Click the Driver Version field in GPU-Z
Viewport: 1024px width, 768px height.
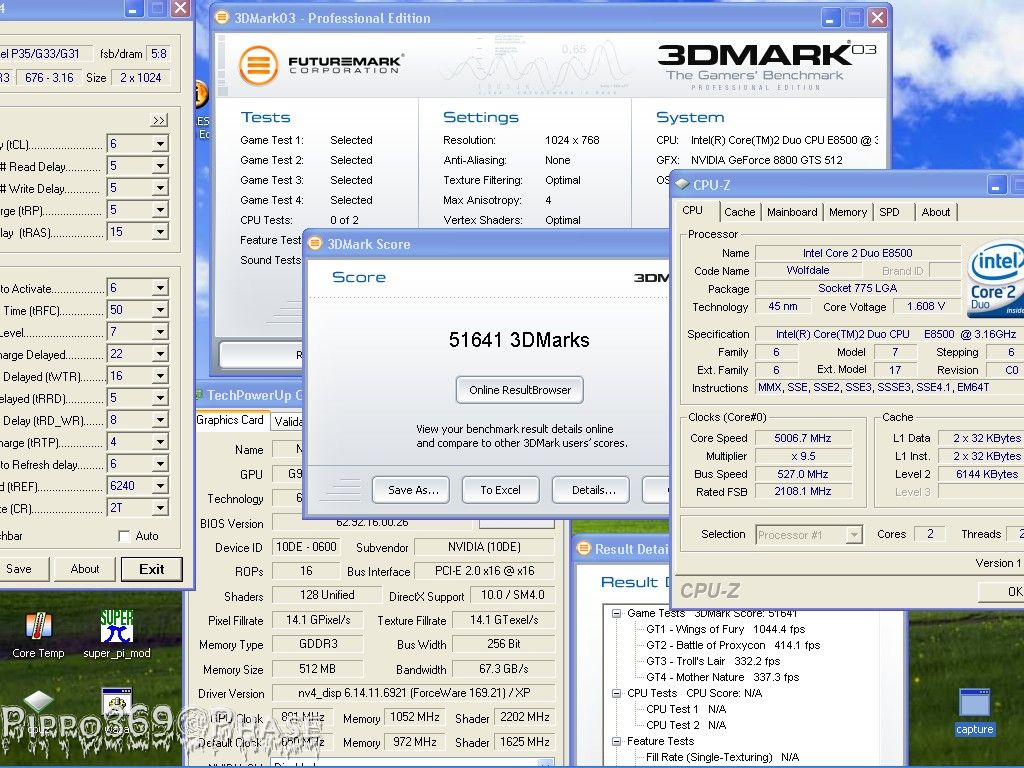coord(413,693)
